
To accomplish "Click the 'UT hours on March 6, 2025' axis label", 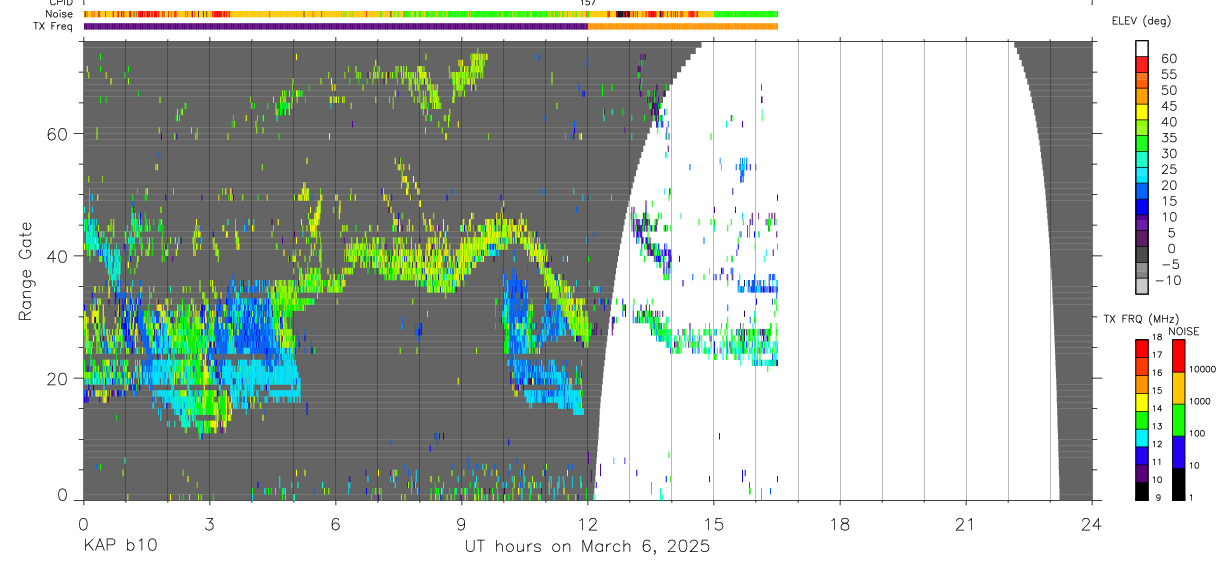I will click(587, 547).
